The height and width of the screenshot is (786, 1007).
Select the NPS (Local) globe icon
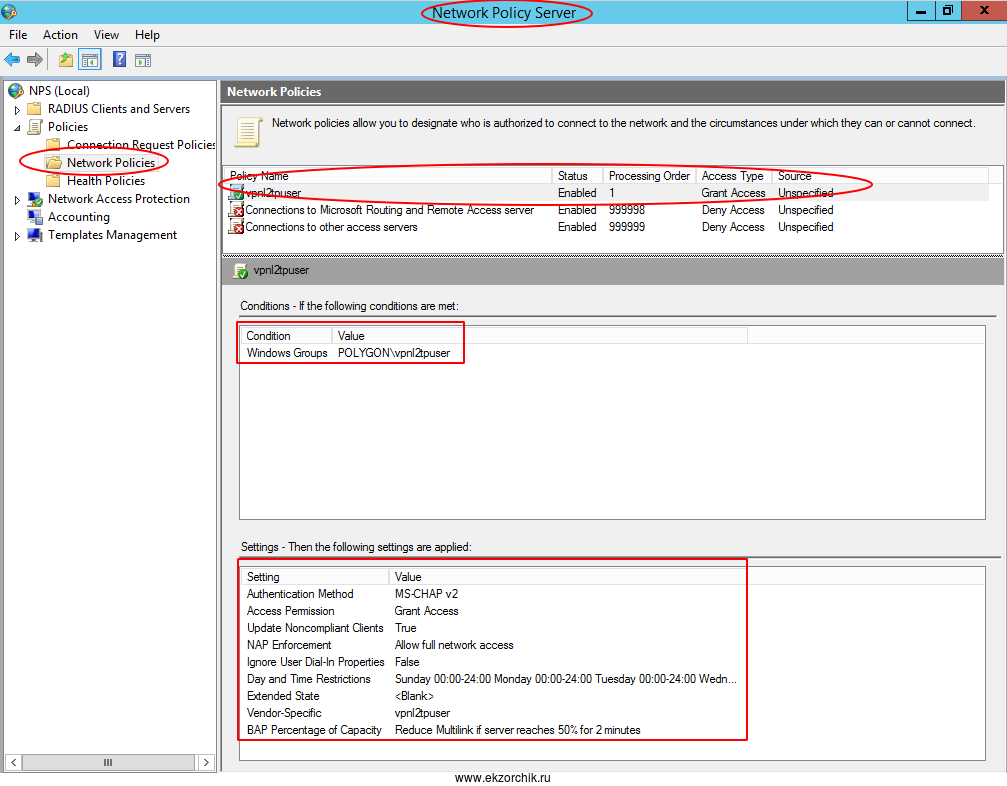16,91
